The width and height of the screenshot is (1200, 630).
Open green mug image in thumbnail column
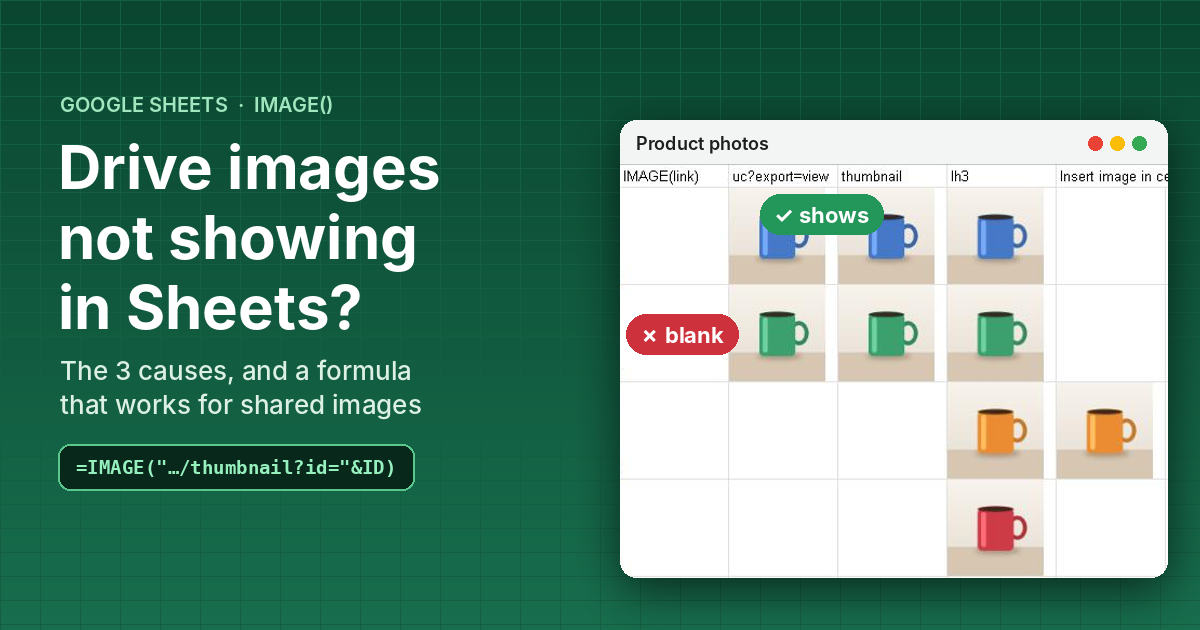886,333
